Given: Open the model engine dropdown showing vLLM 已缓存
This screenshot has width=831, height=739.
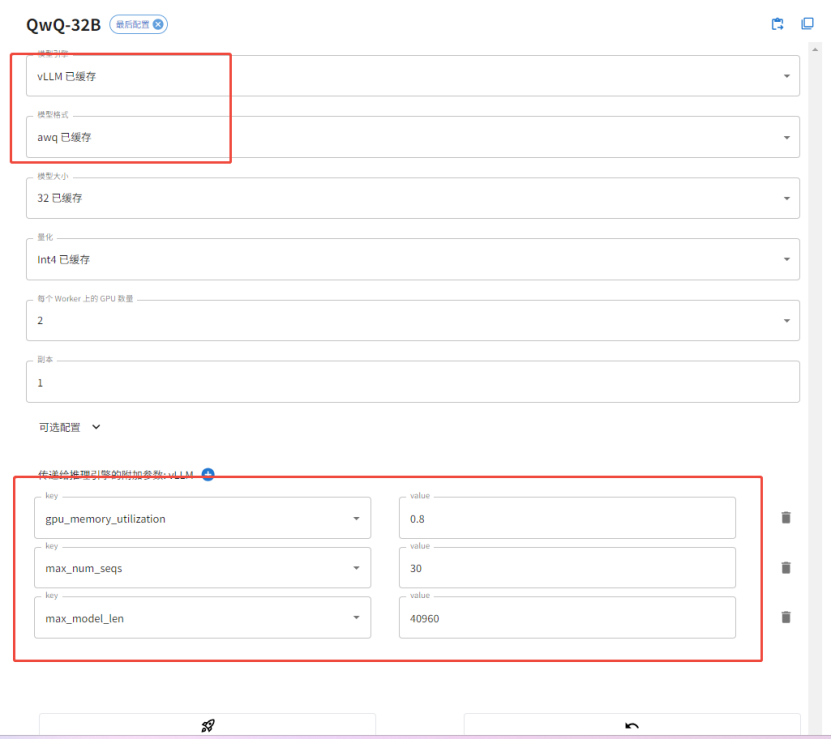Looking at the screenshot, I should pyautogui.click(x=413, y=76).
